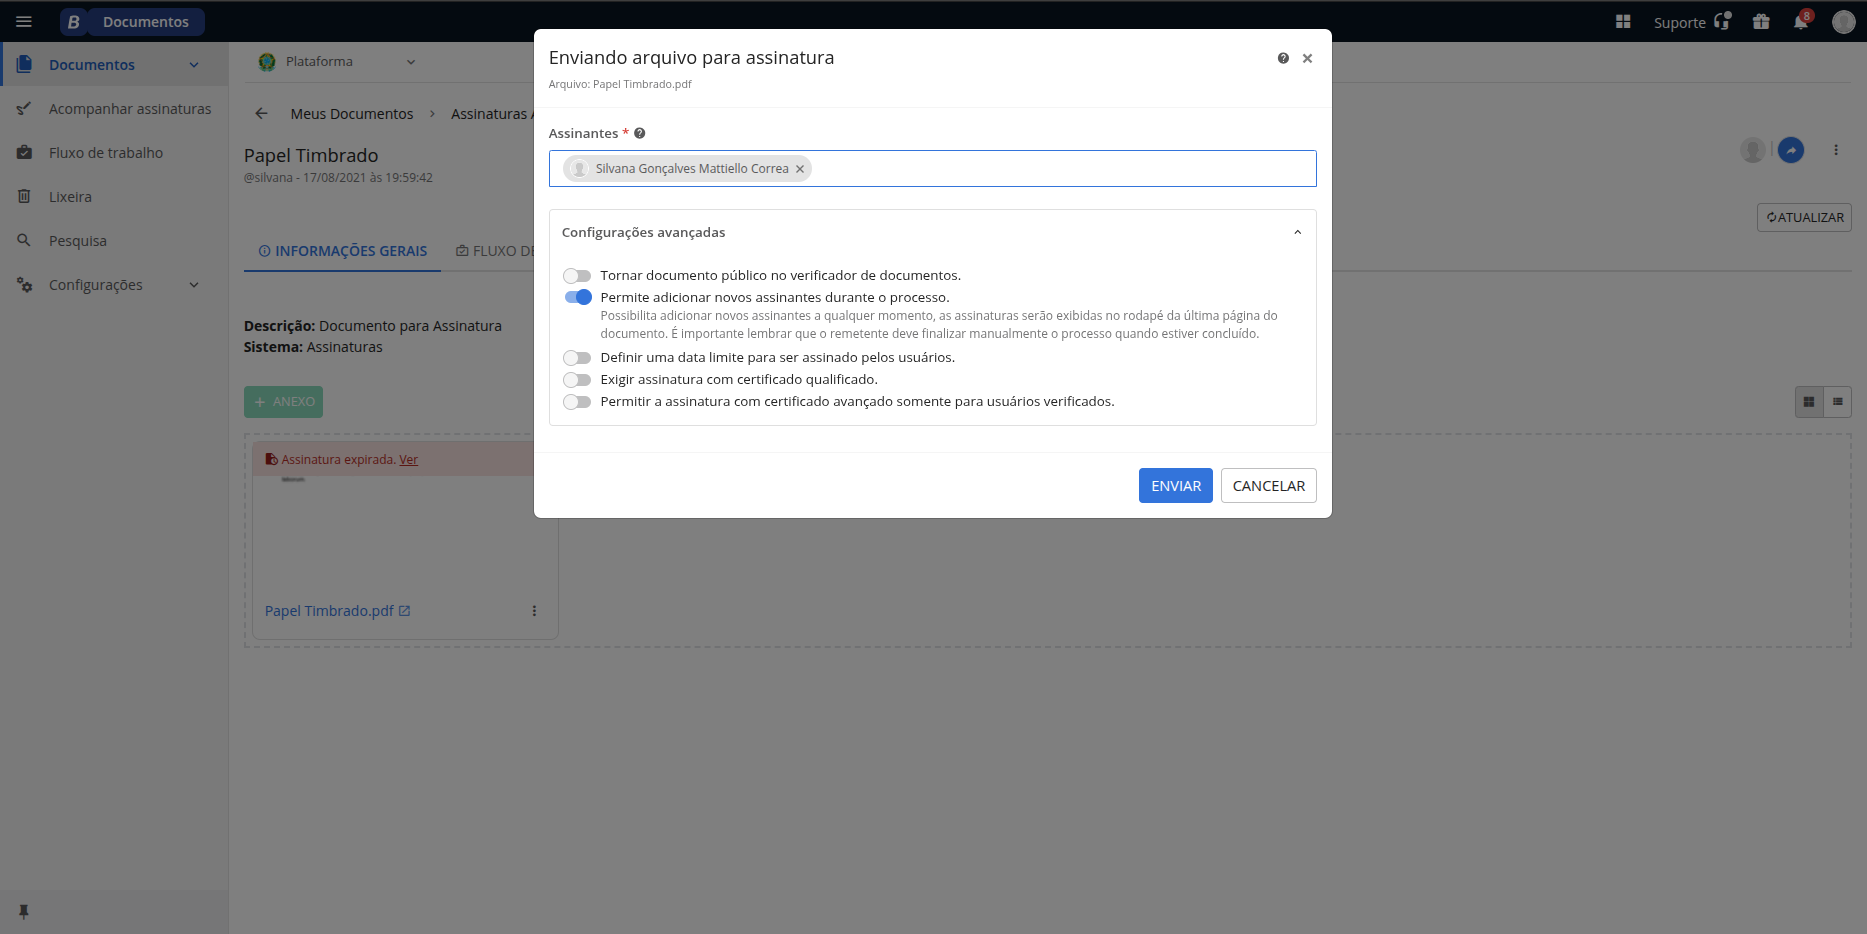Disable adding new signers during process
This screenshot has height=934, width=1867.
[577, 298]
